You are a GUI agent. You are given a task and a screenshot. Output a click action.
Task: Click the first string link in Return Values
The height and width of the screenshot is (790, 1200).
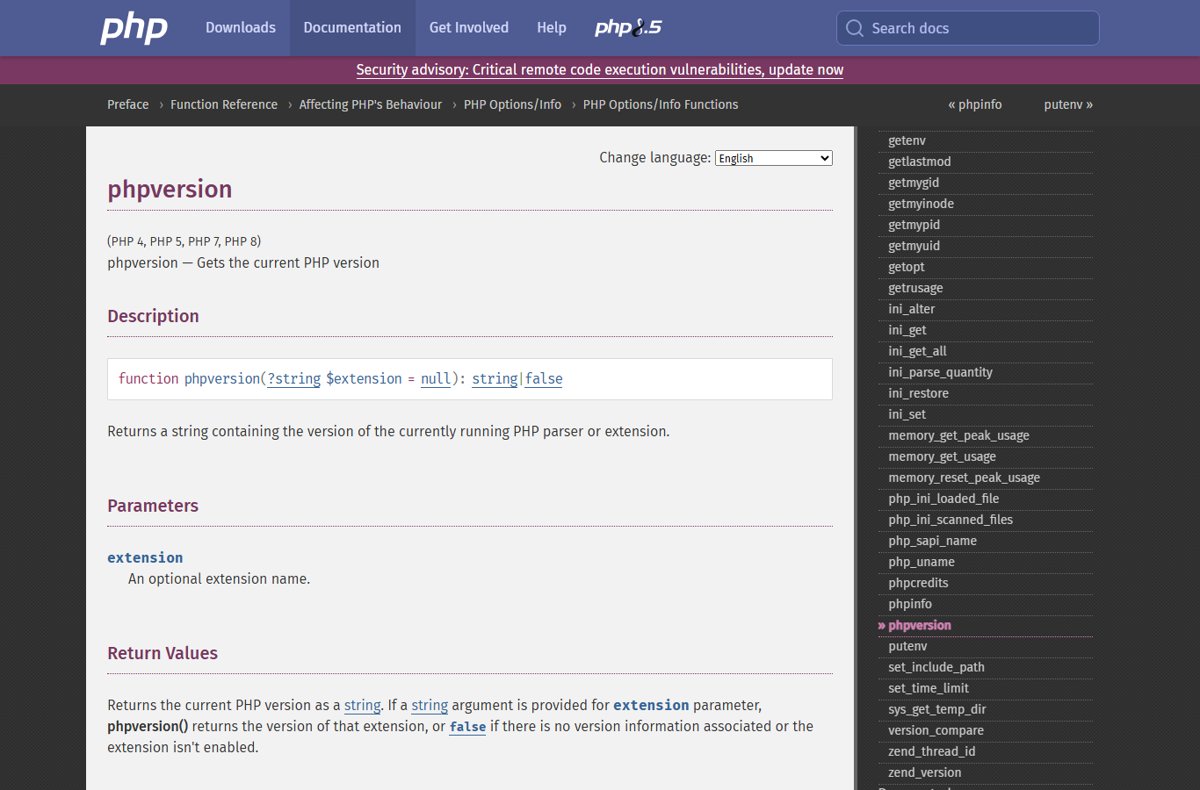pyautogui.click(x=362, y=705)
